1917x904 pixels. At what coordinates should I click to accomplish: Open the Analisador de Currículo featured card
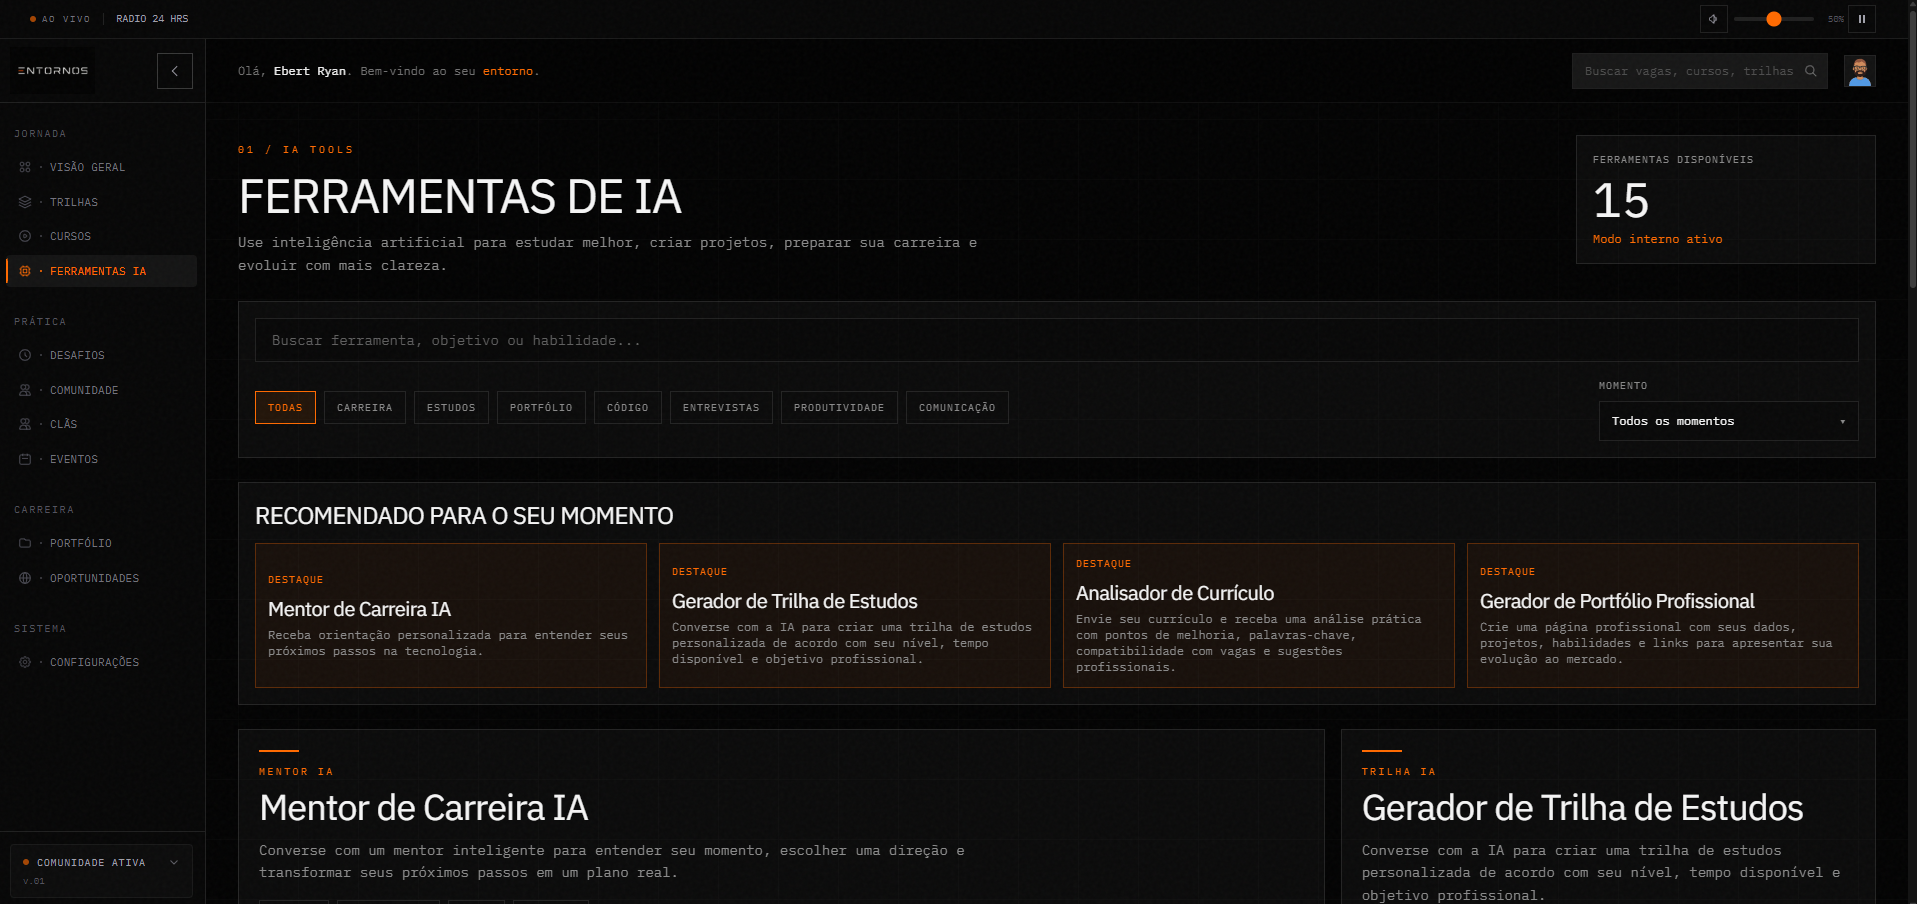[x=1258, y=615]
